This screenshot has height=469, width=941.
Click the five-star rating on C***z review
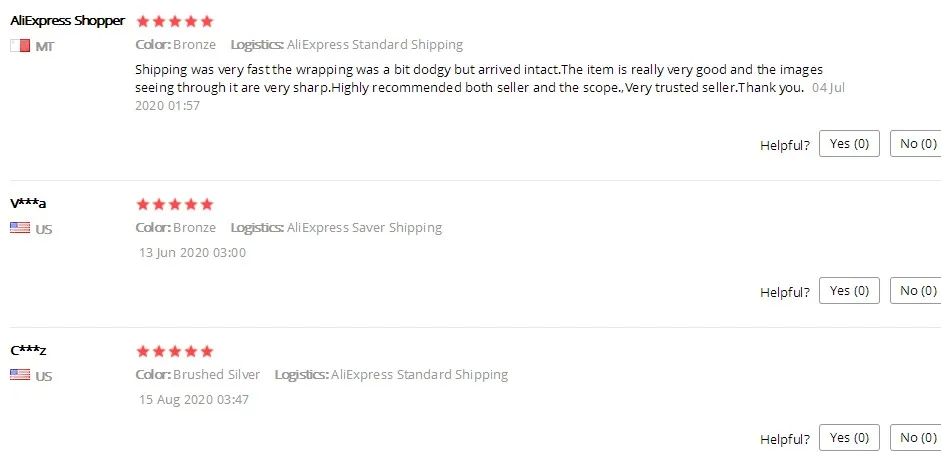point(175,351)
